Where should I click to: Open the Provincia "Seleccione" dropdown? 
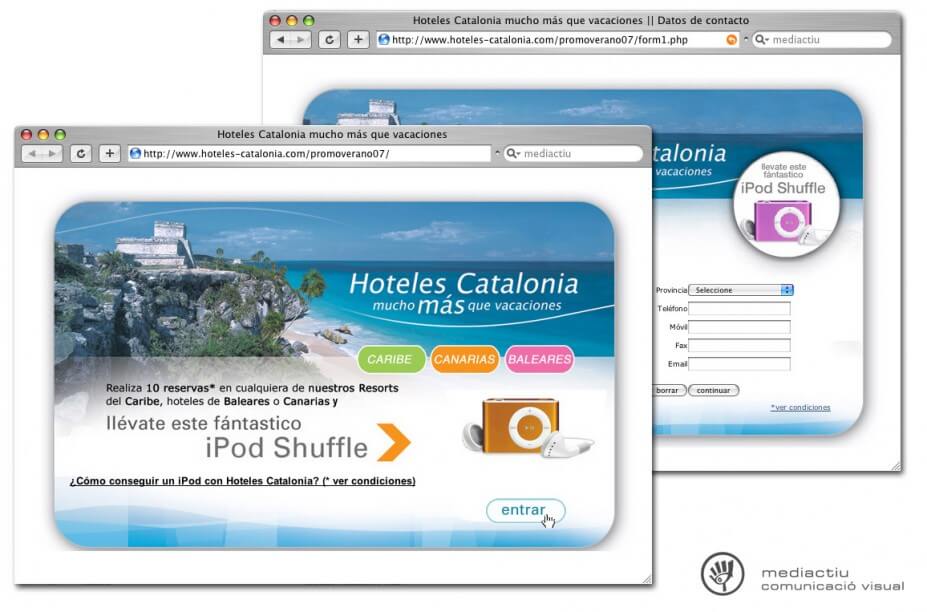tap(740, 290)
